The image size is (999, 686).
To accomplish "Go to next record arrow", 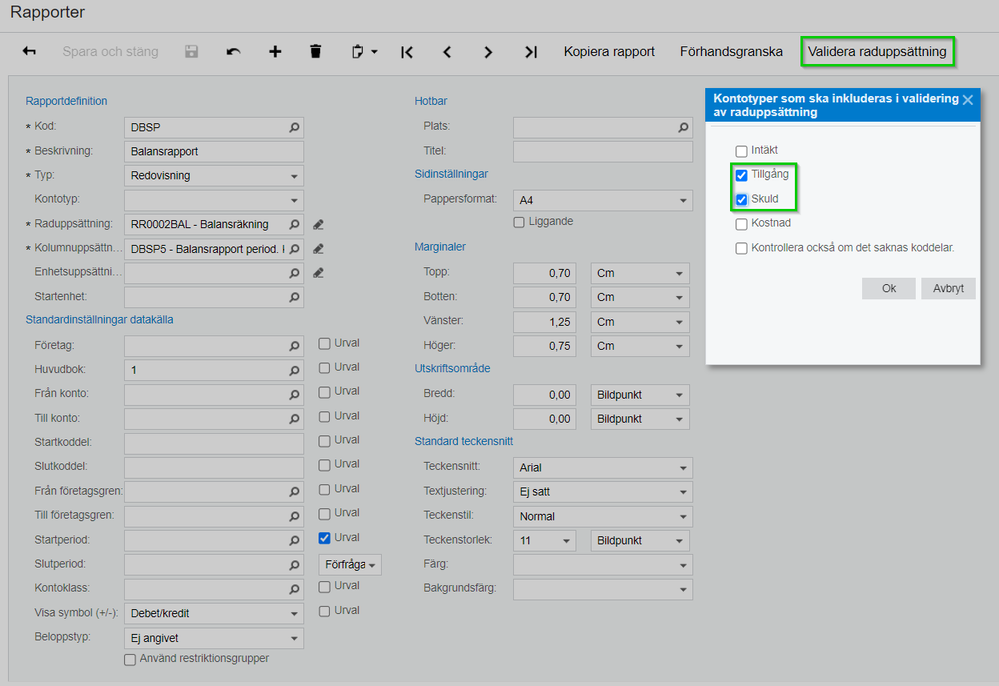I will 488,52.
